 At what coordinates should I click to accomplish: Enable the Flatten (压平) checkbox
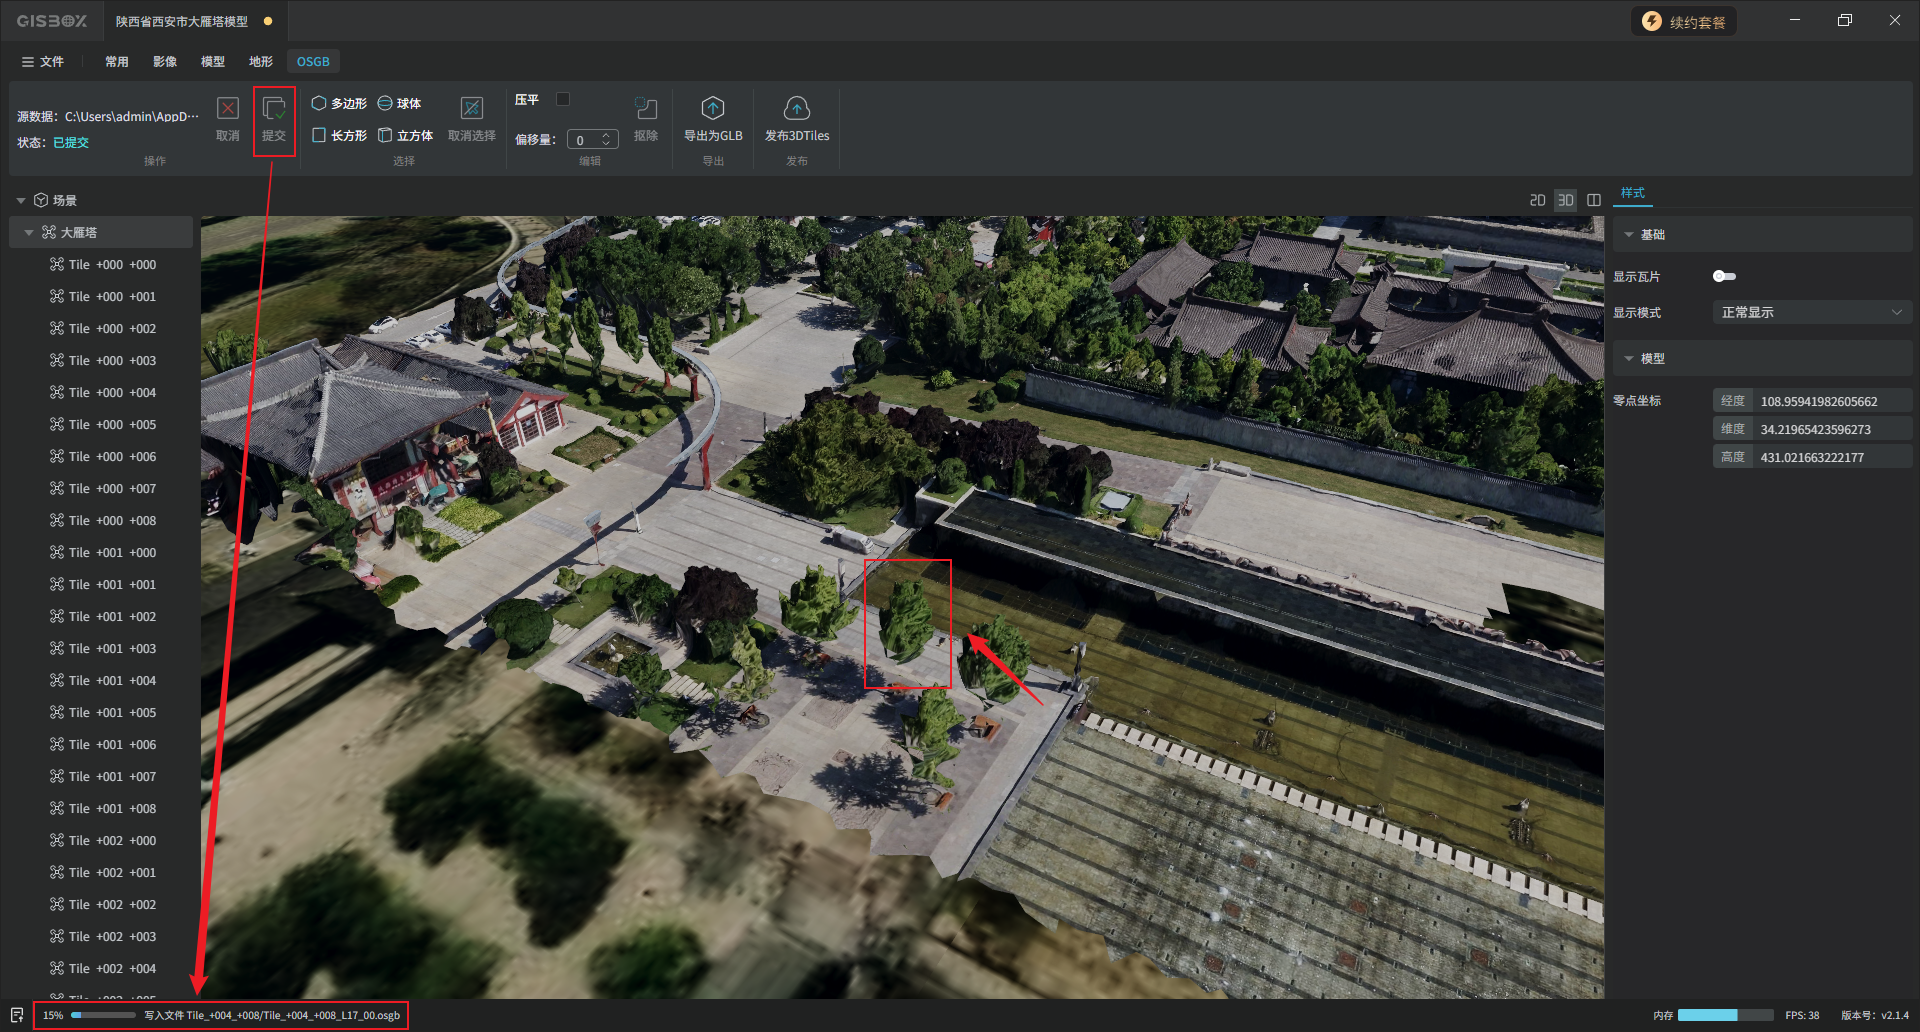tap(563, 99)
